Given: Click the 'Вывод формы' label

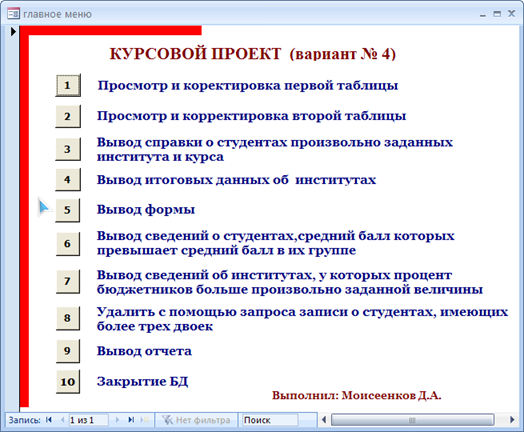Looking at the screenshot, I should [x=146, y=210].
